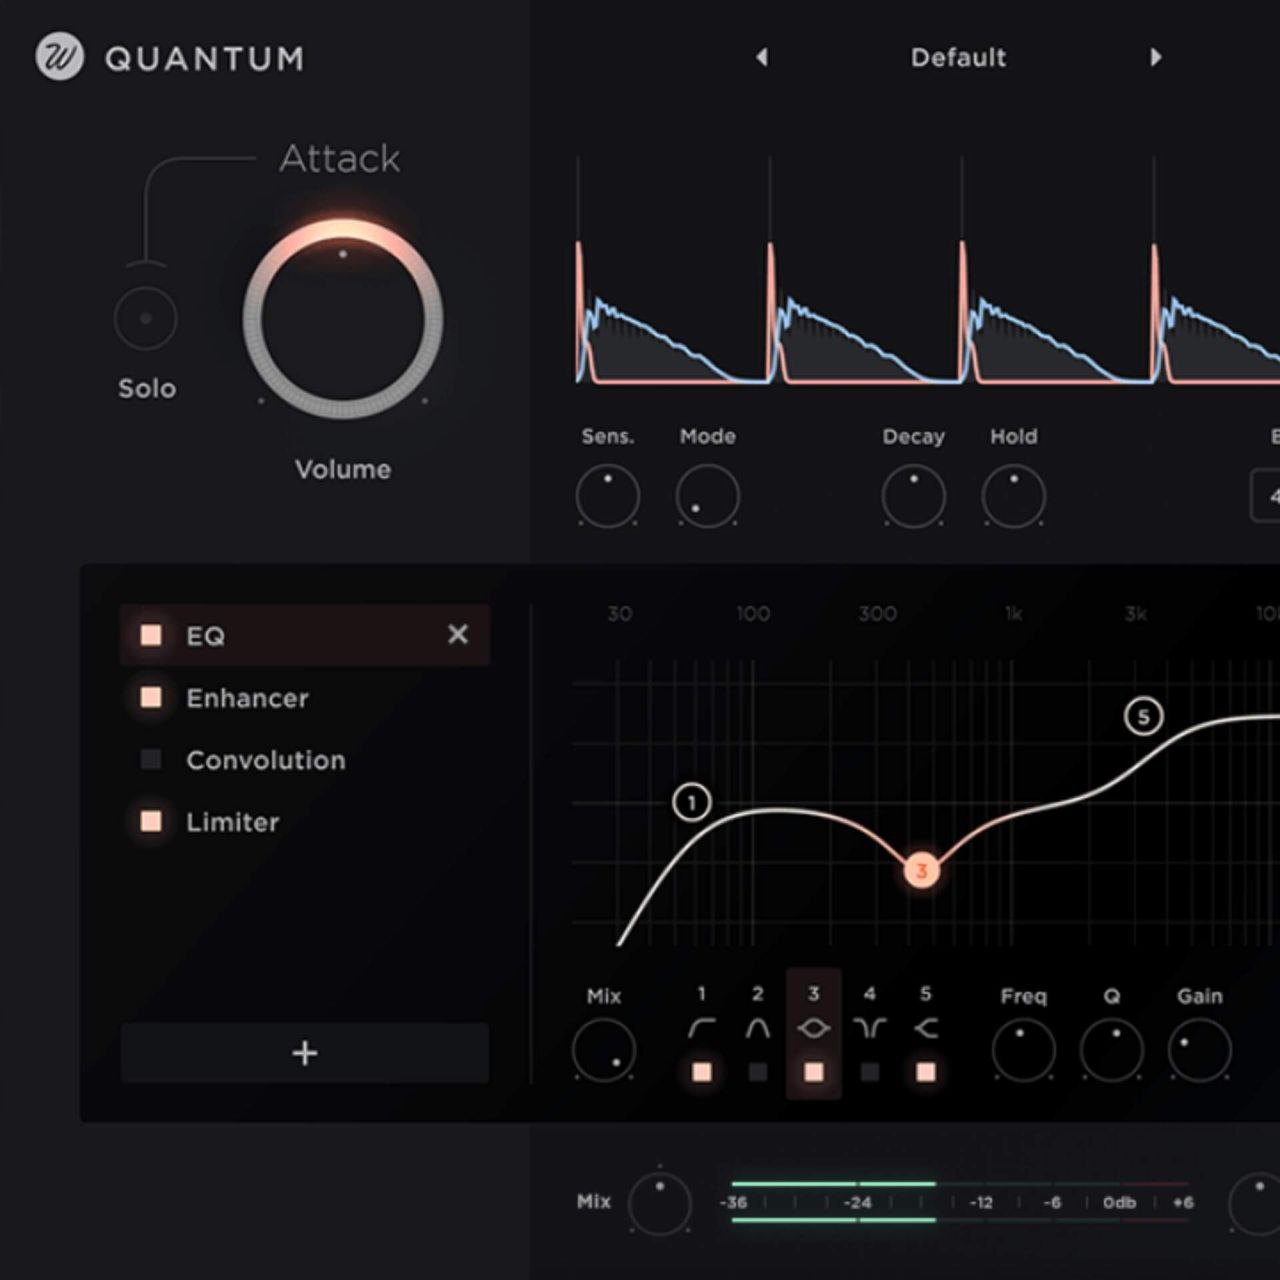Viewport: 1280px width, 1280px height.
Task: Disable the Limiter module checkbox
Action: tap(151, 821)
